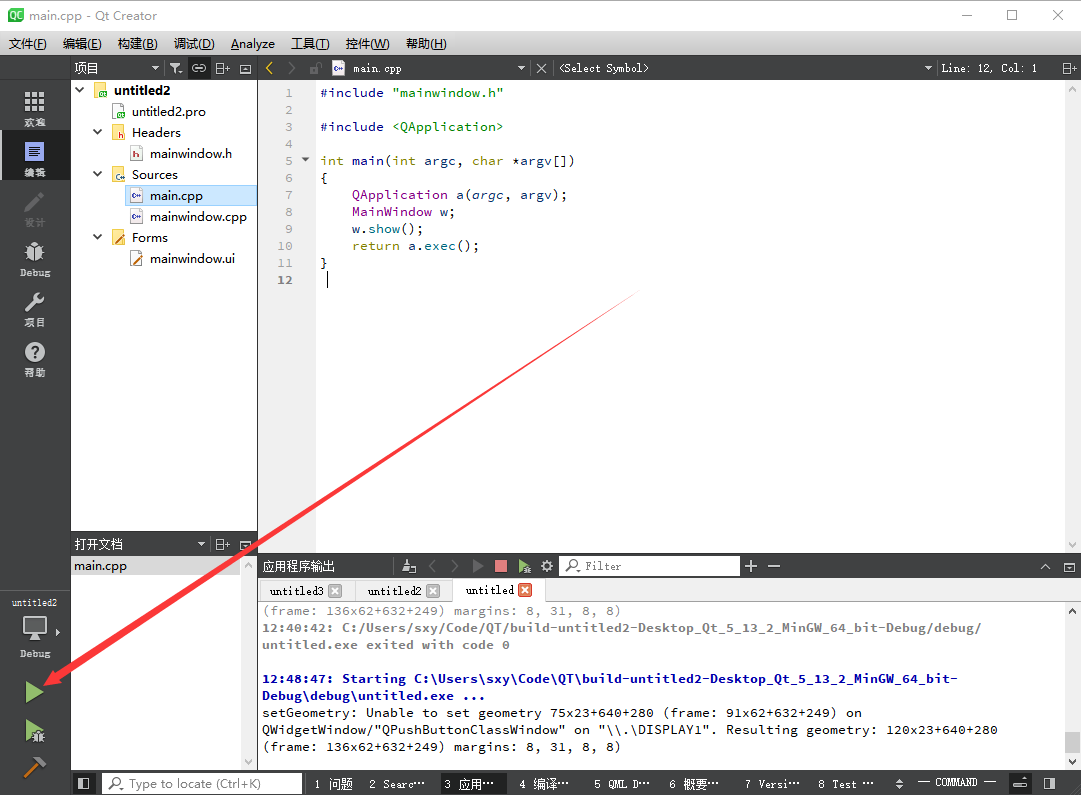The height and width of the screenshot is (795, 1081).
Task: Split the Open Documents (打开文档) panel
Action: 222,545
